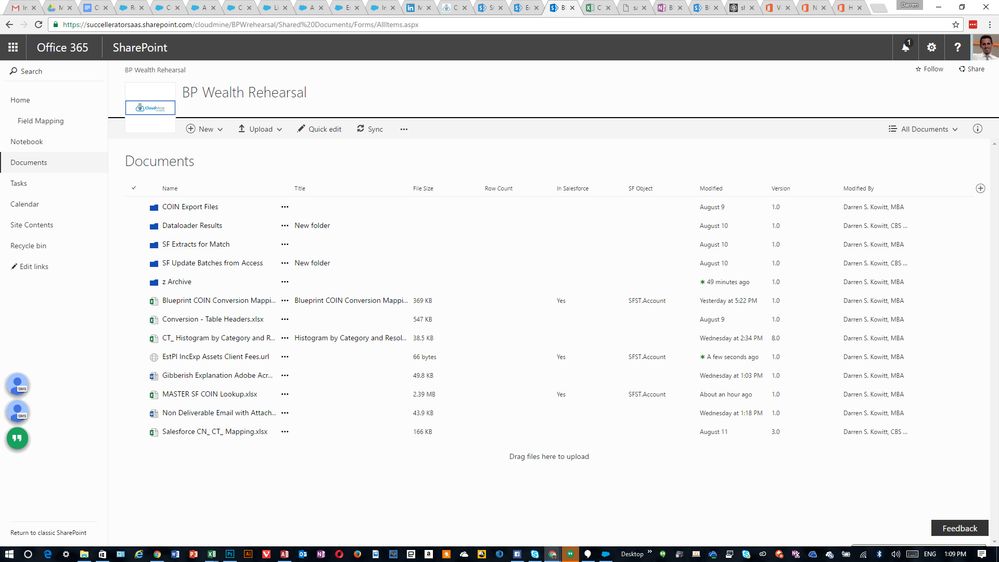Click the site logo thumbnail
This screenshot has height=562, width=999.
pos(150,108)
